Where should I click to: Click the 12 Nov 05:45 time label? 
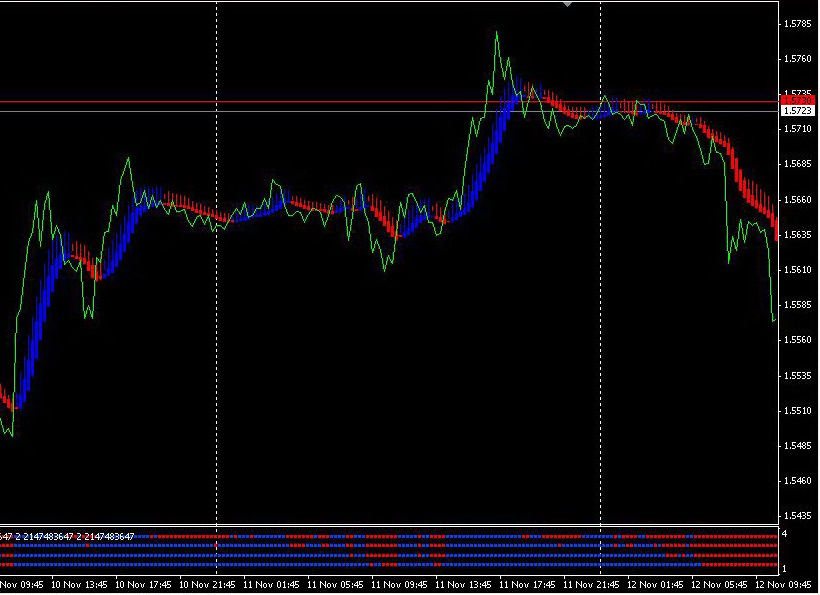pyautogui.click(x=719, y=585)
